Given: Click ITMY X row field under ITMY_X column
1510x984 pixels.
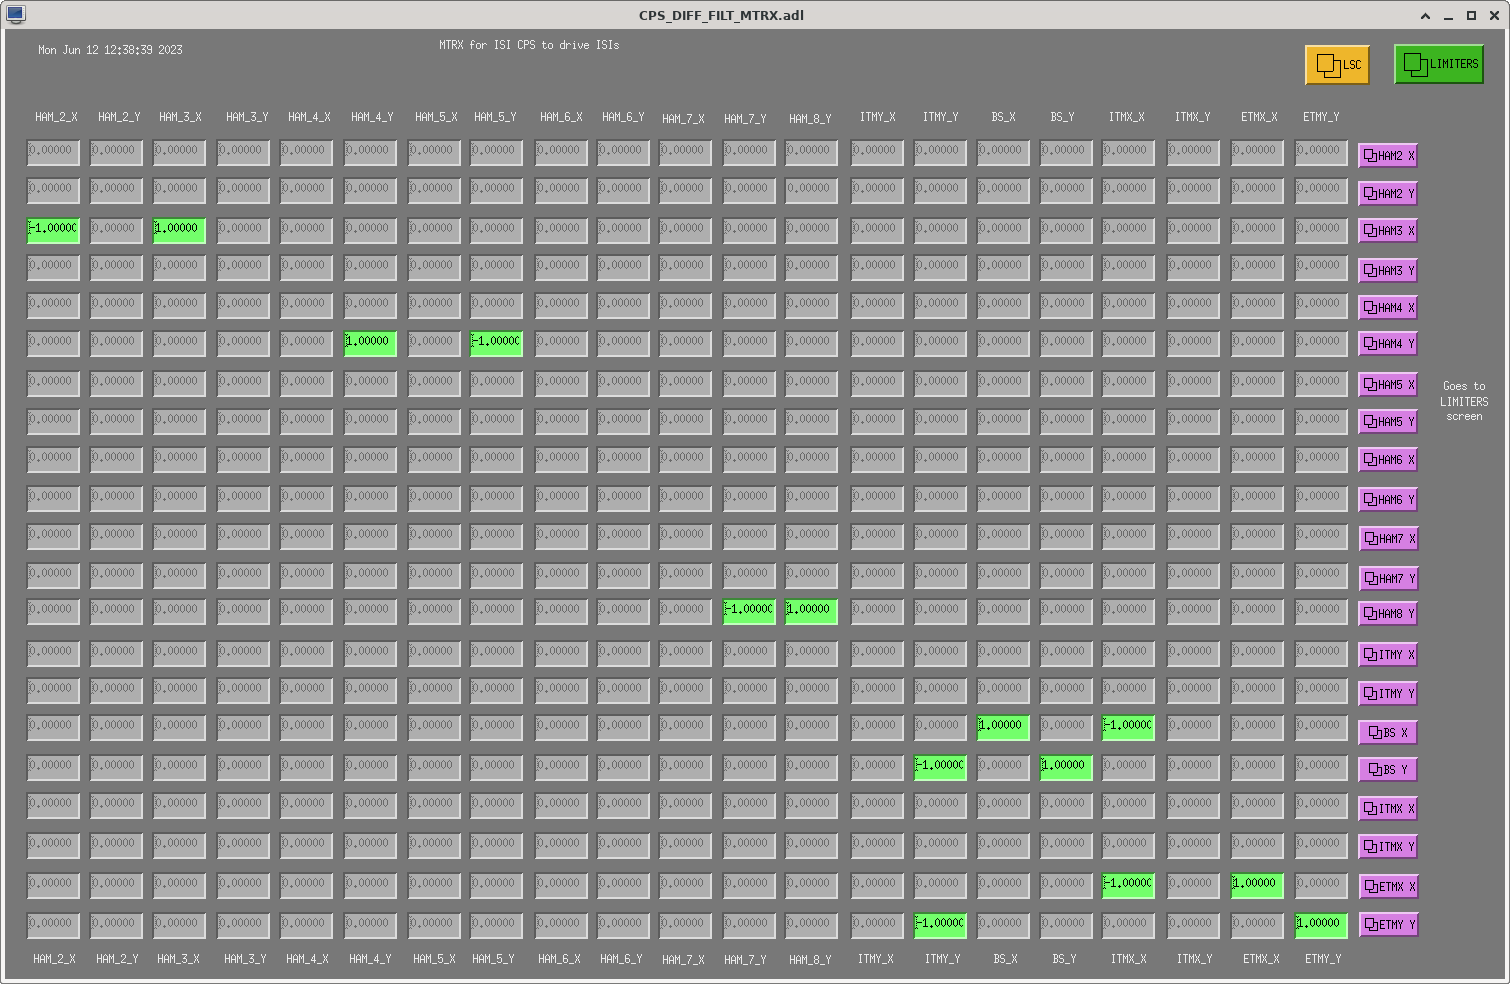Looking at the screenshot, I should click(877, 653).
